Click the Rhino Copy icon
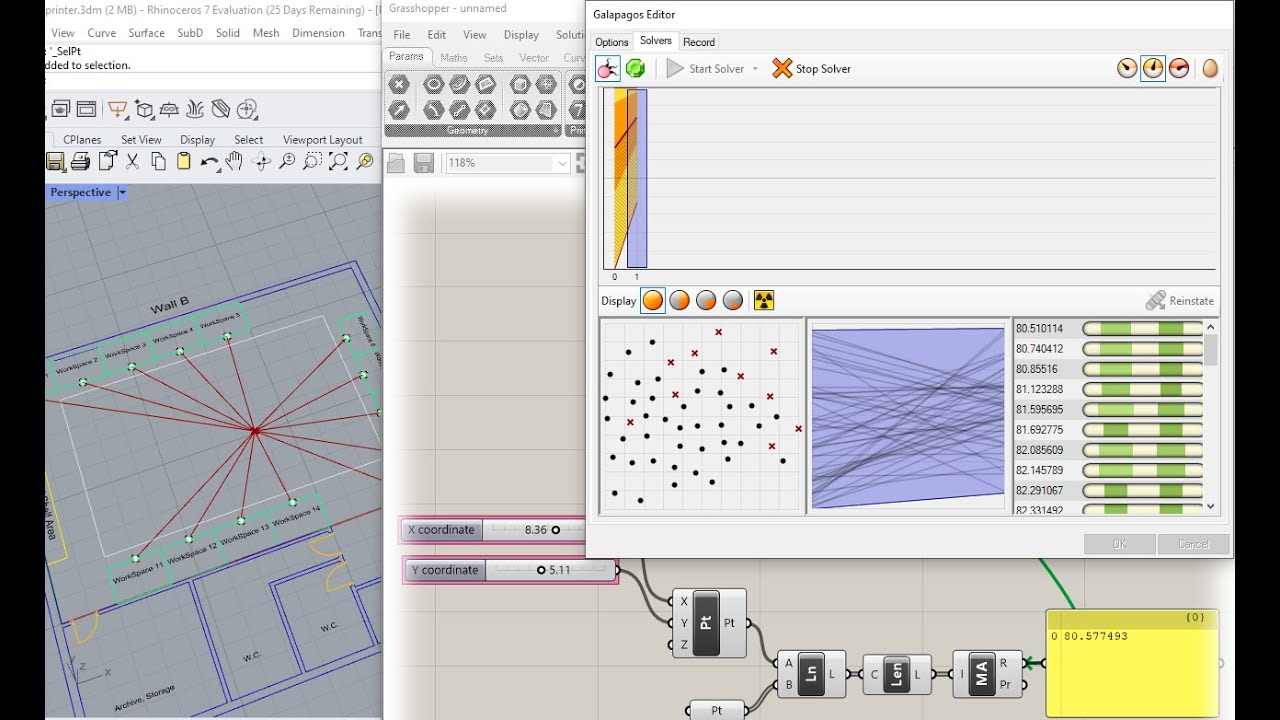Image resolution: width=1280 pixels, height=720 pixels. click(158, 161)
